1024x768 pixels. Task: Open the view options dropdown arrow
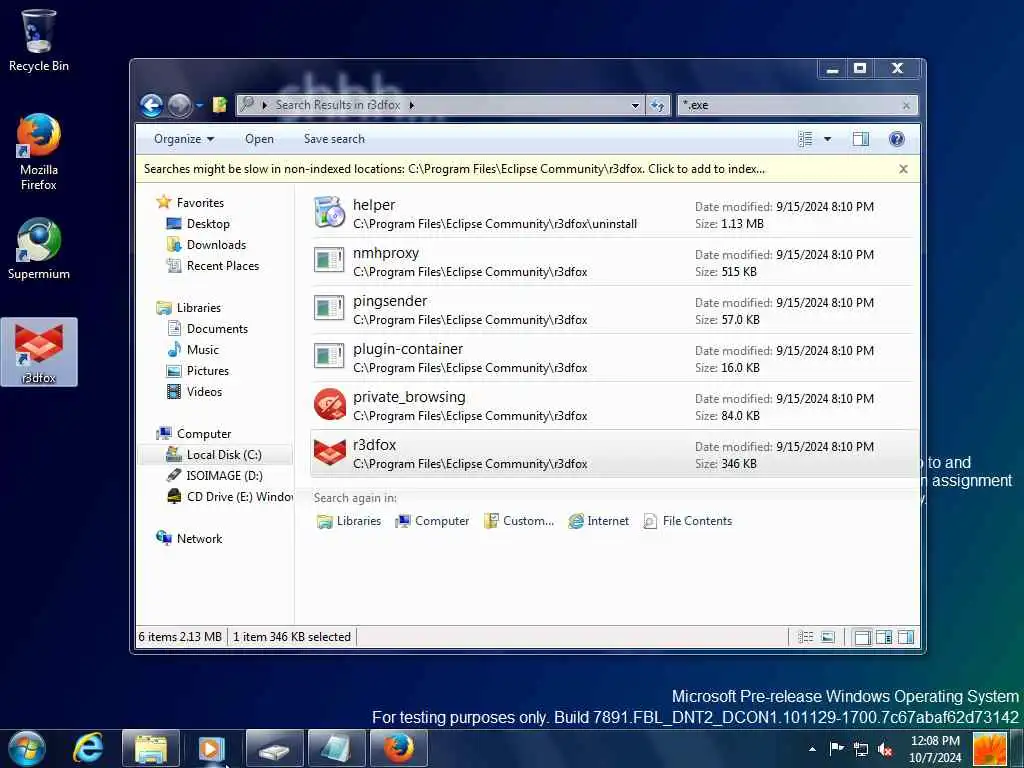(827, 139)
